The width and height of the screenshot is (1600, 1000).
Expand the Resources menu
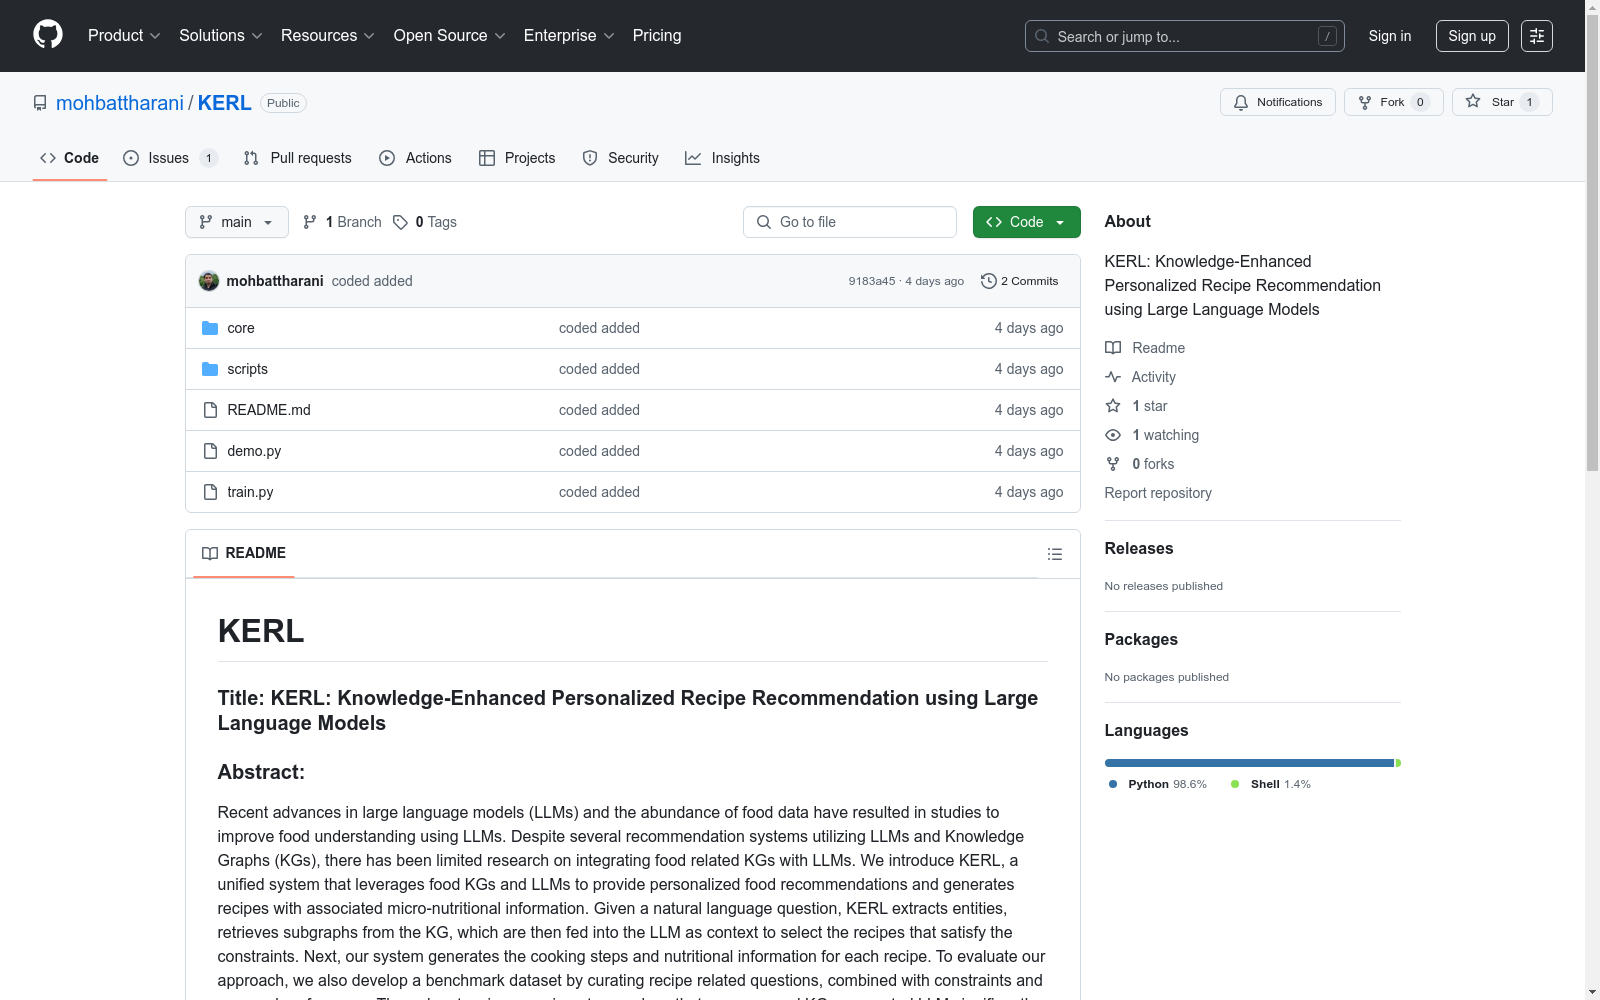pyautogui.click(x=328, y=35)
